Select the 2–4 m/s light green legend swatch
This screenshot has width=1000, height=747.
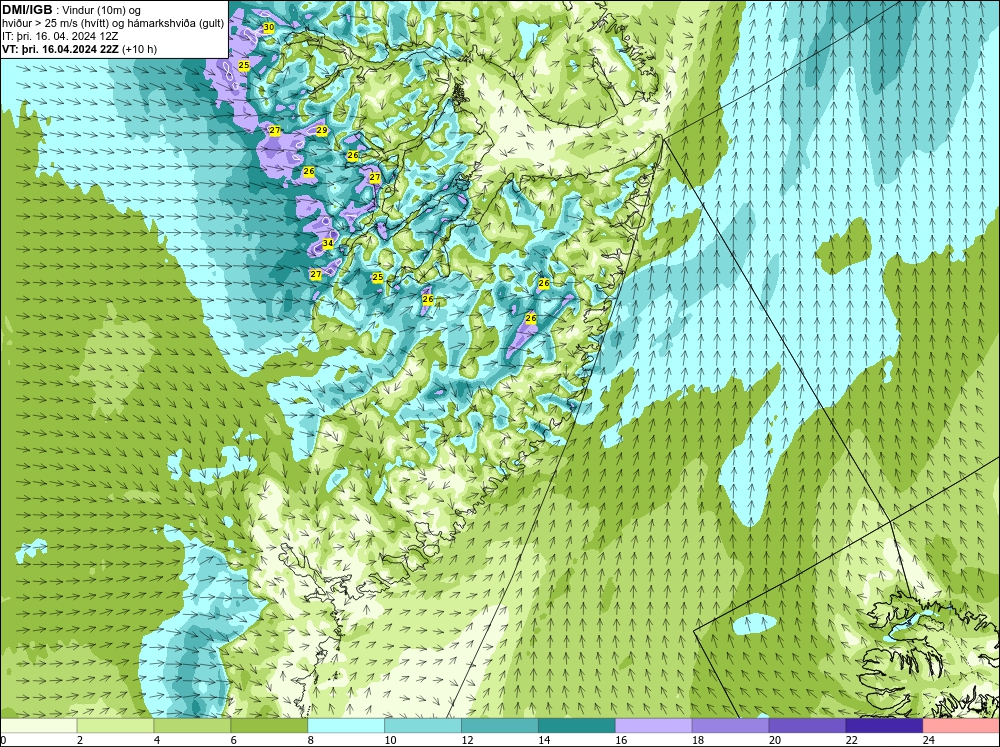(x=115, y=725)
